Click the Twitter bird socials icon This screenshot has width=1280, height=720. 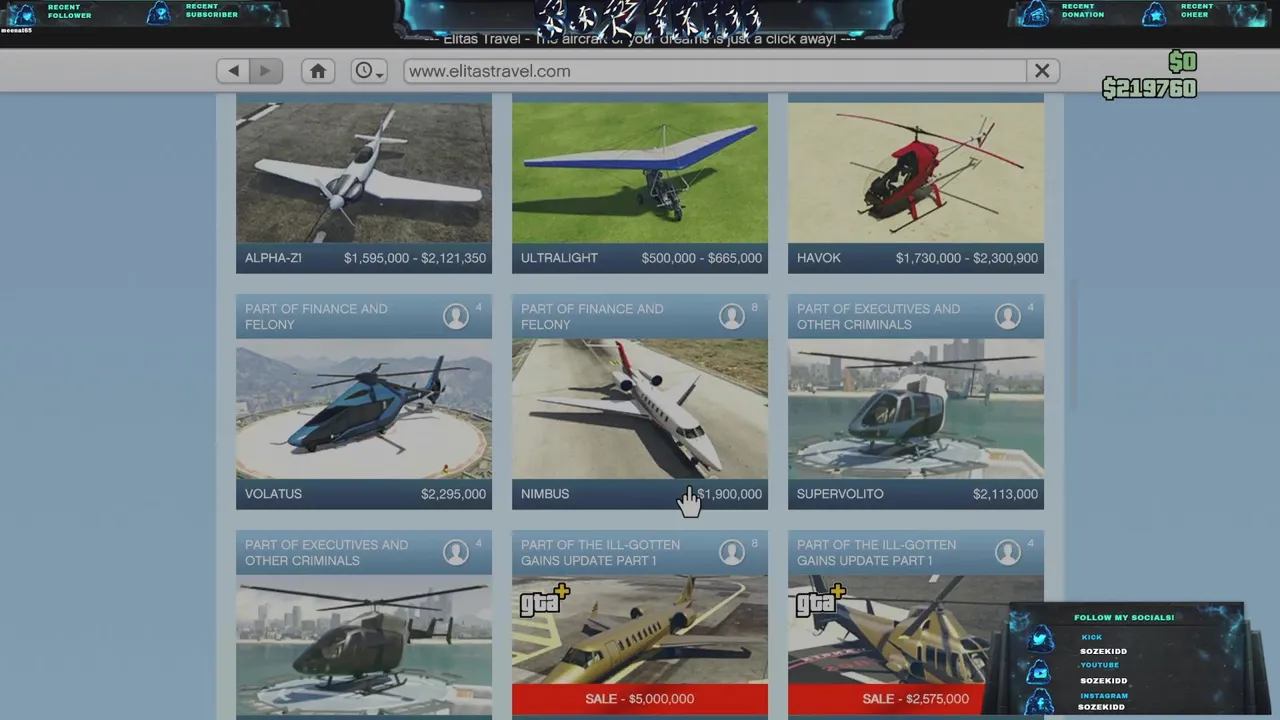pyautogui.click(x=1040, y=641)
